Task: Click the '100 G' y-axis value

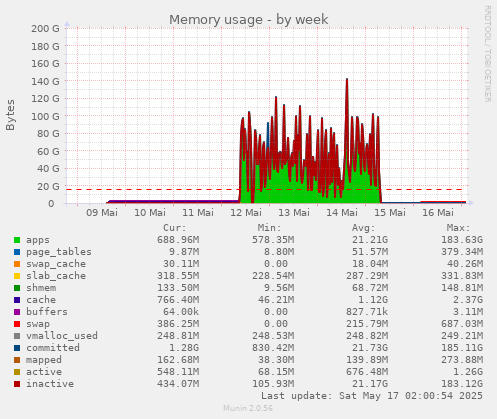Action: tap(45, 116)
